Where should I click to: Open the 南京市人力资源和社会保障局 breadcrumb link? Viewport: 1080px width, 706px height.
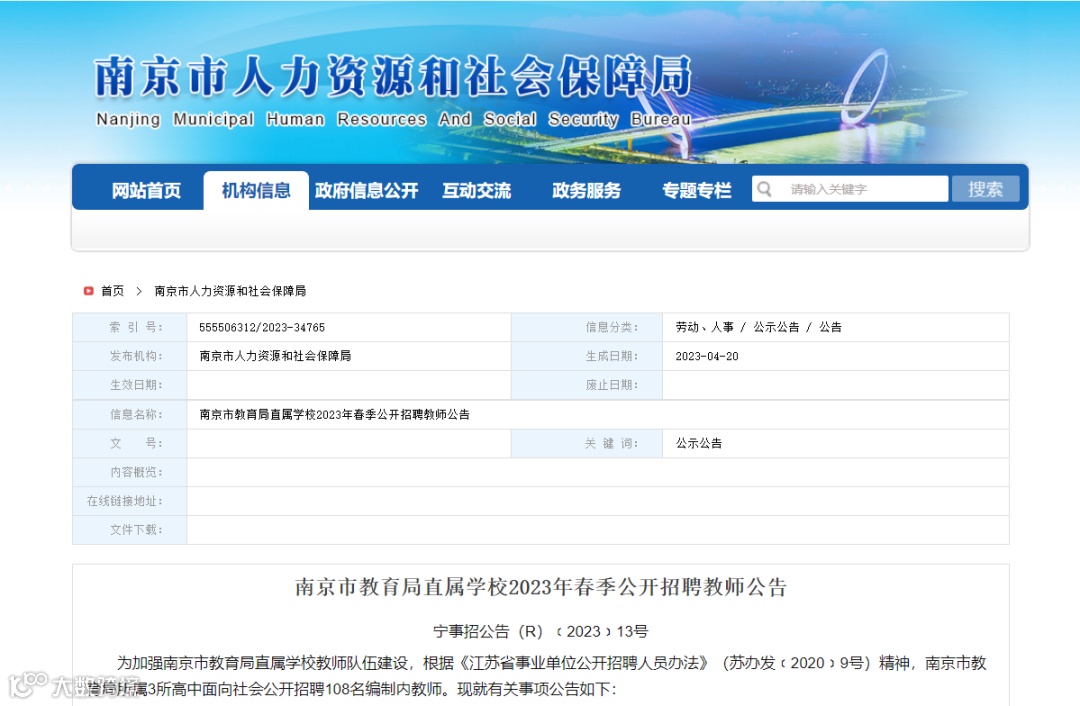pyautogui.click(x=230, y=291)
